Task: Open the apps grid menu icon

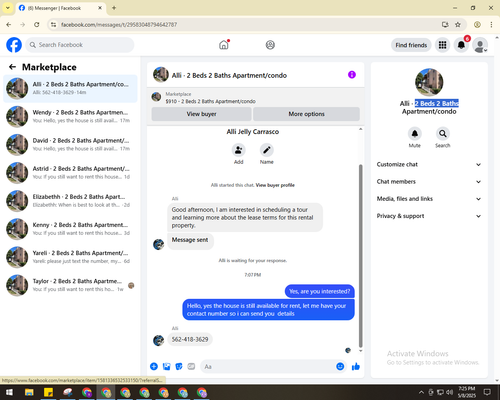Action: (x=442, y=45)
